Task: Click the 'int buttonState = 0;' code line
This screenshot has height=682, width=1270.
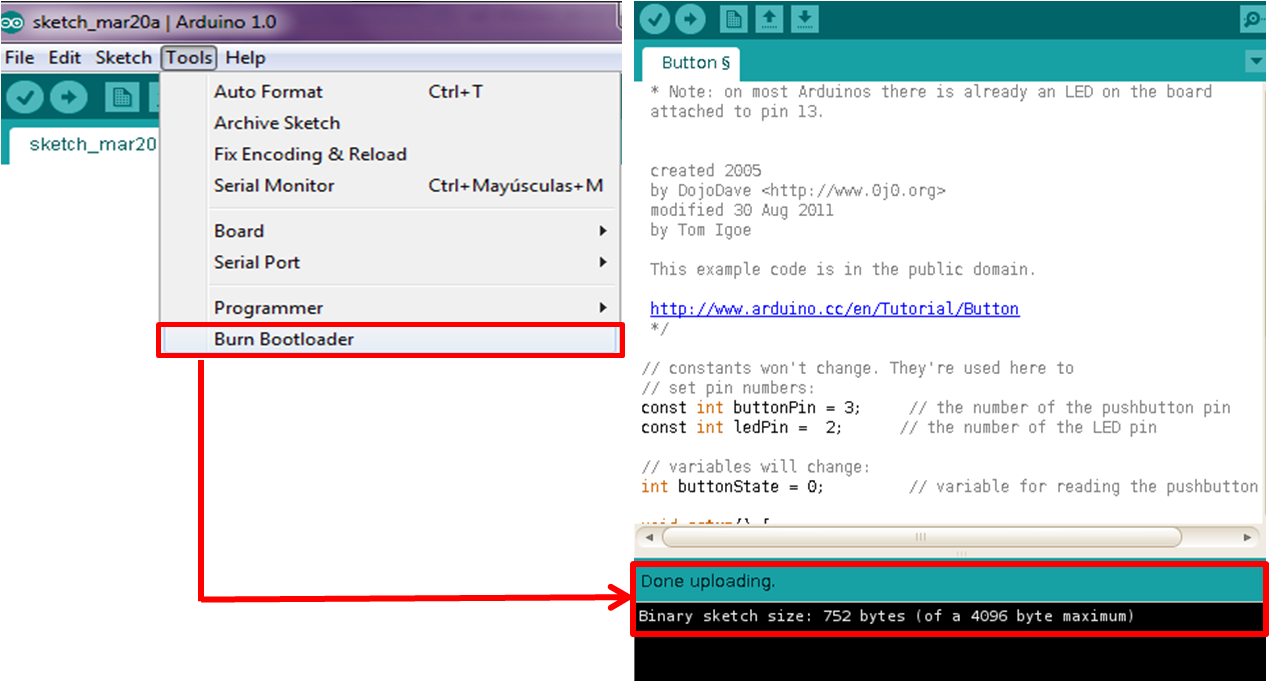Action: tap(949, 487)
